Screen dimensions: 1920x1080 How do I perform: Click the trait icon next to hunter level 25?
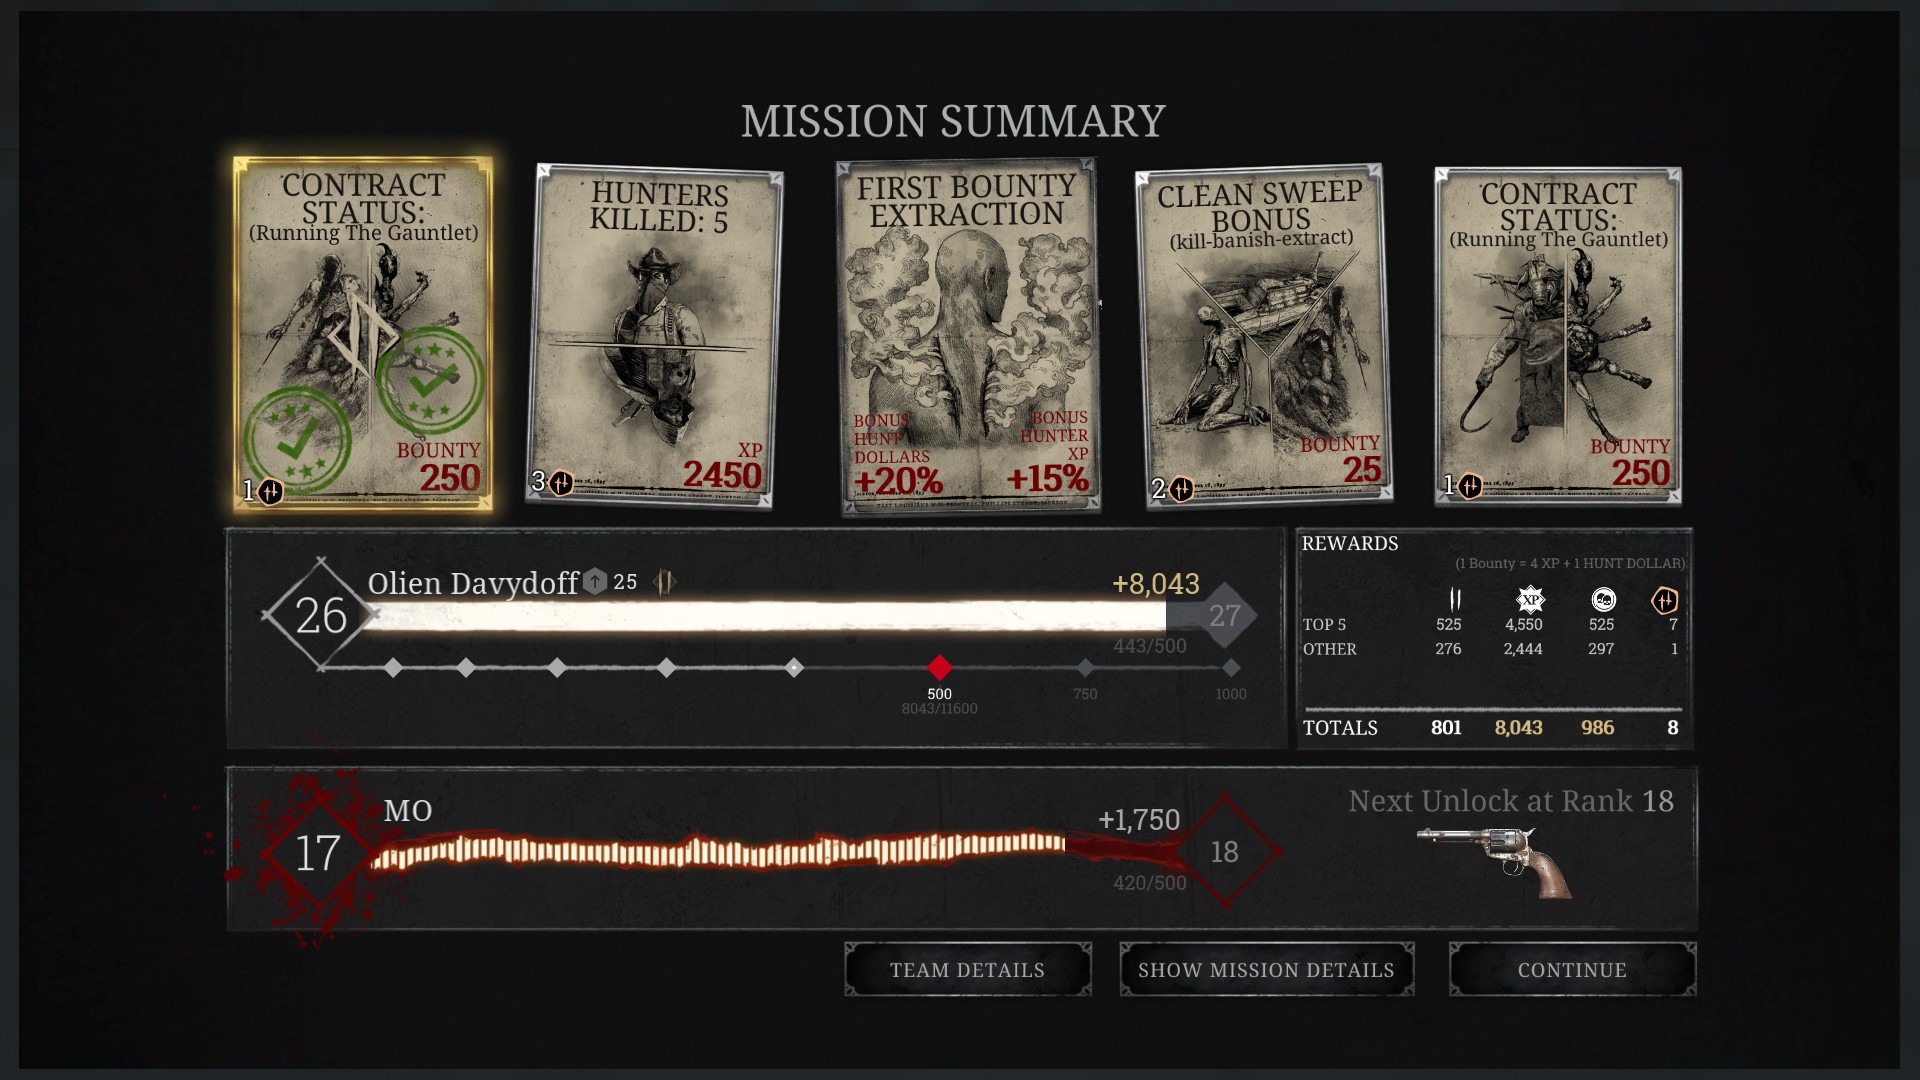(665, 581)
